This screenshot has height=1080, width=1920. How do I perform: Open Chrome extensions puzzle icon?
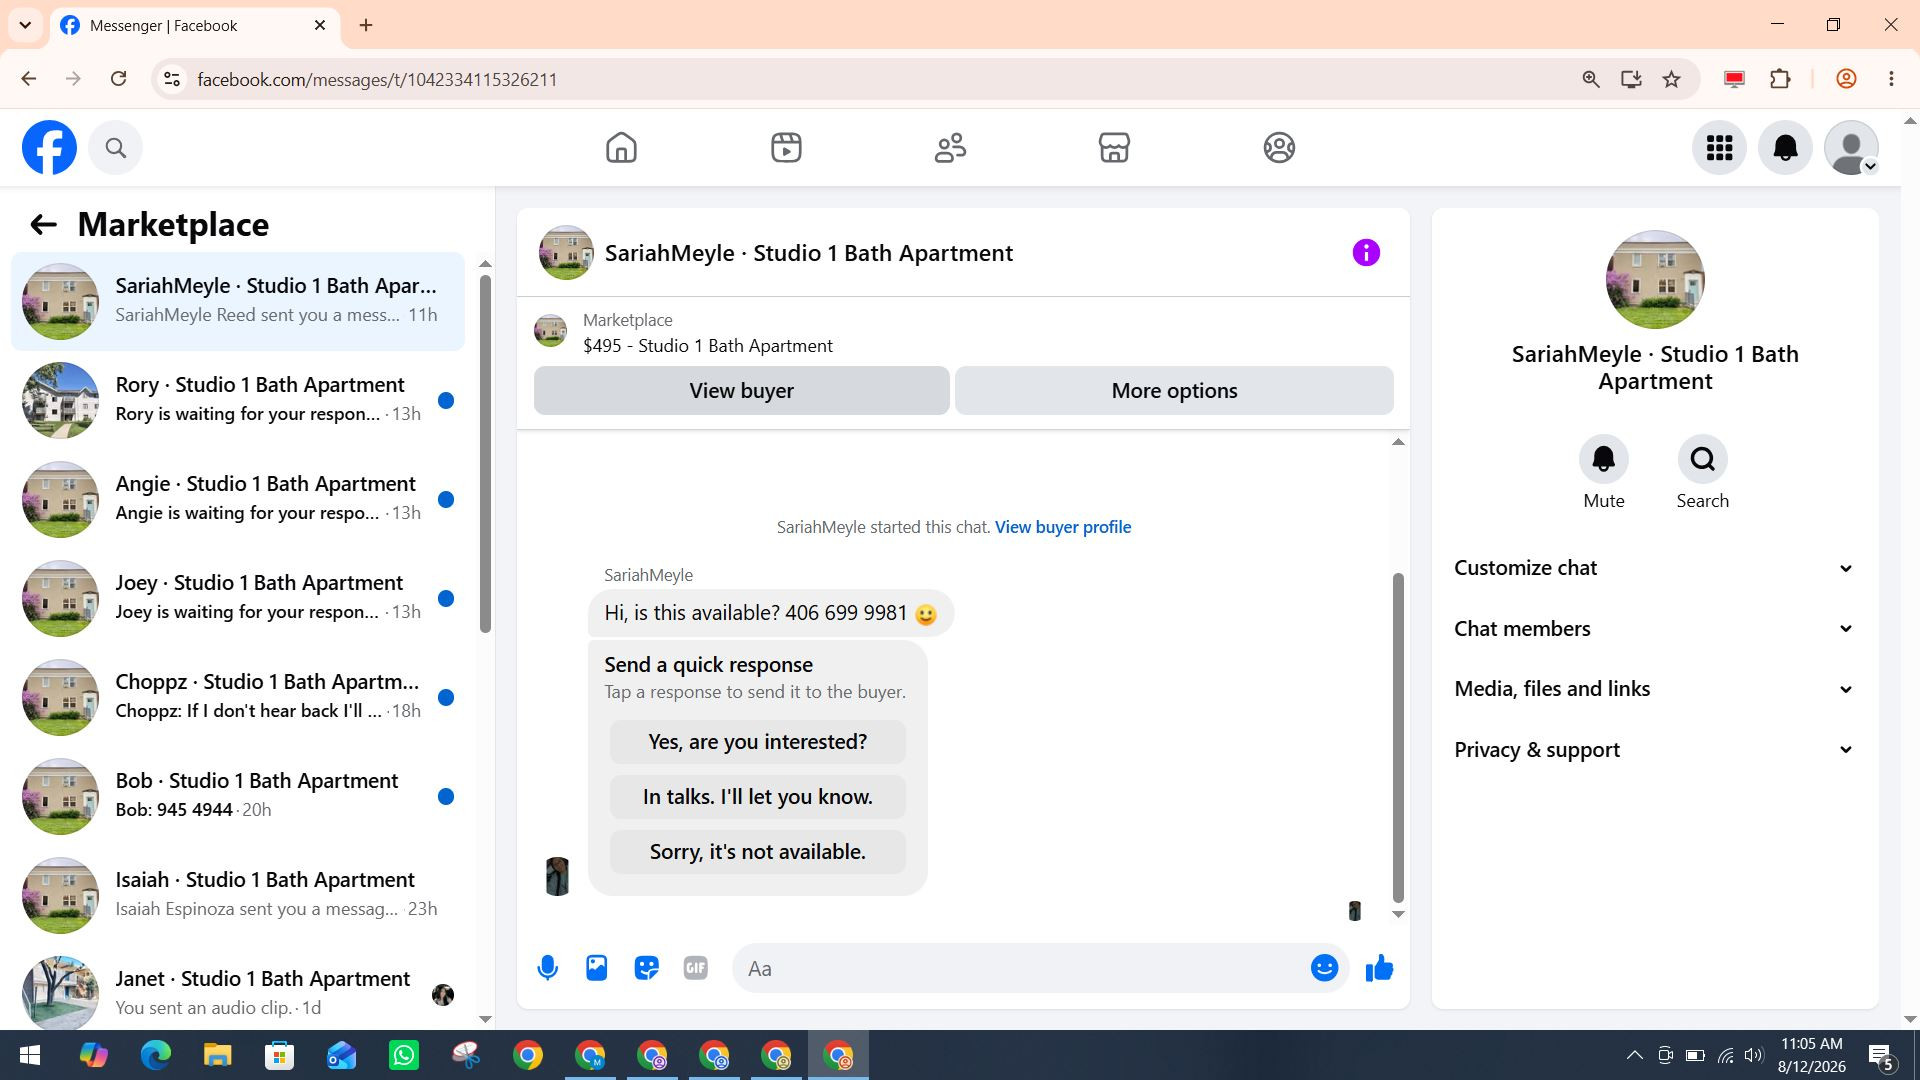1780,79
